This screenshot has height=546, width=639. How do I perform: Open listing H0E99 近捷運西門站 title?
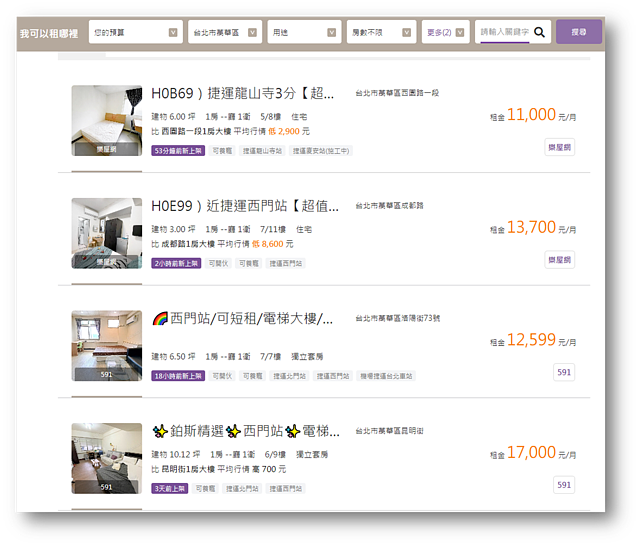click(245, 206)
